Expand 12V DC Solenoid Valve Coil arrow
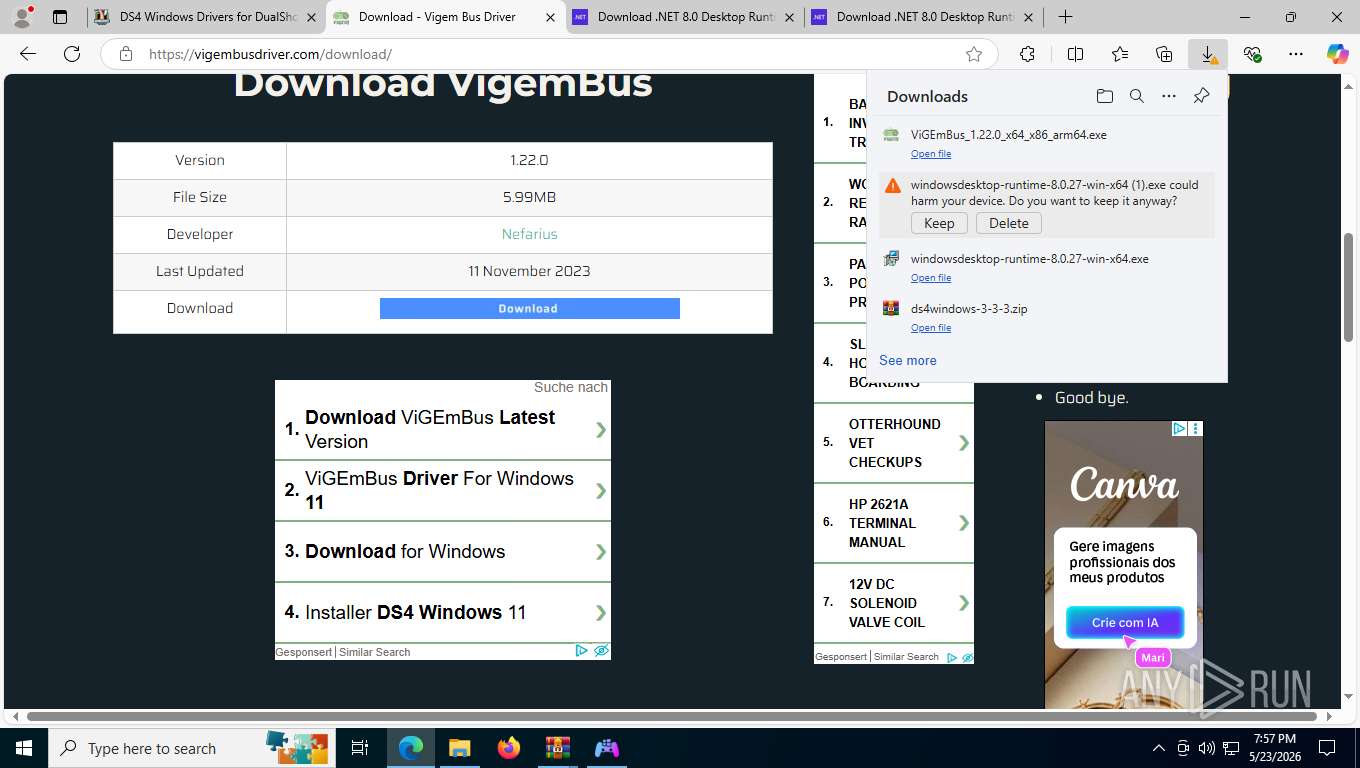 click(964, 603)
